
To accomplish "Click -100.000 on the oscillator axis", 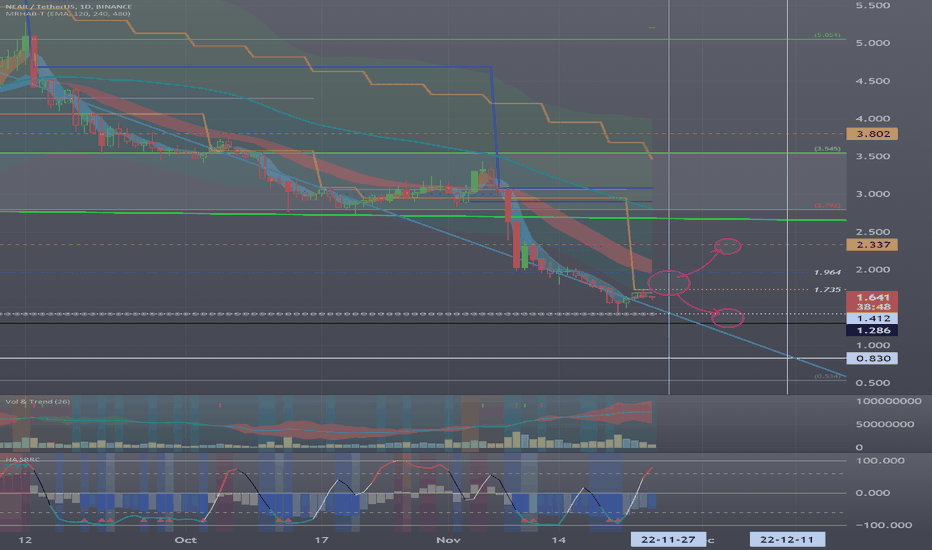I will [x=883, y=525].
